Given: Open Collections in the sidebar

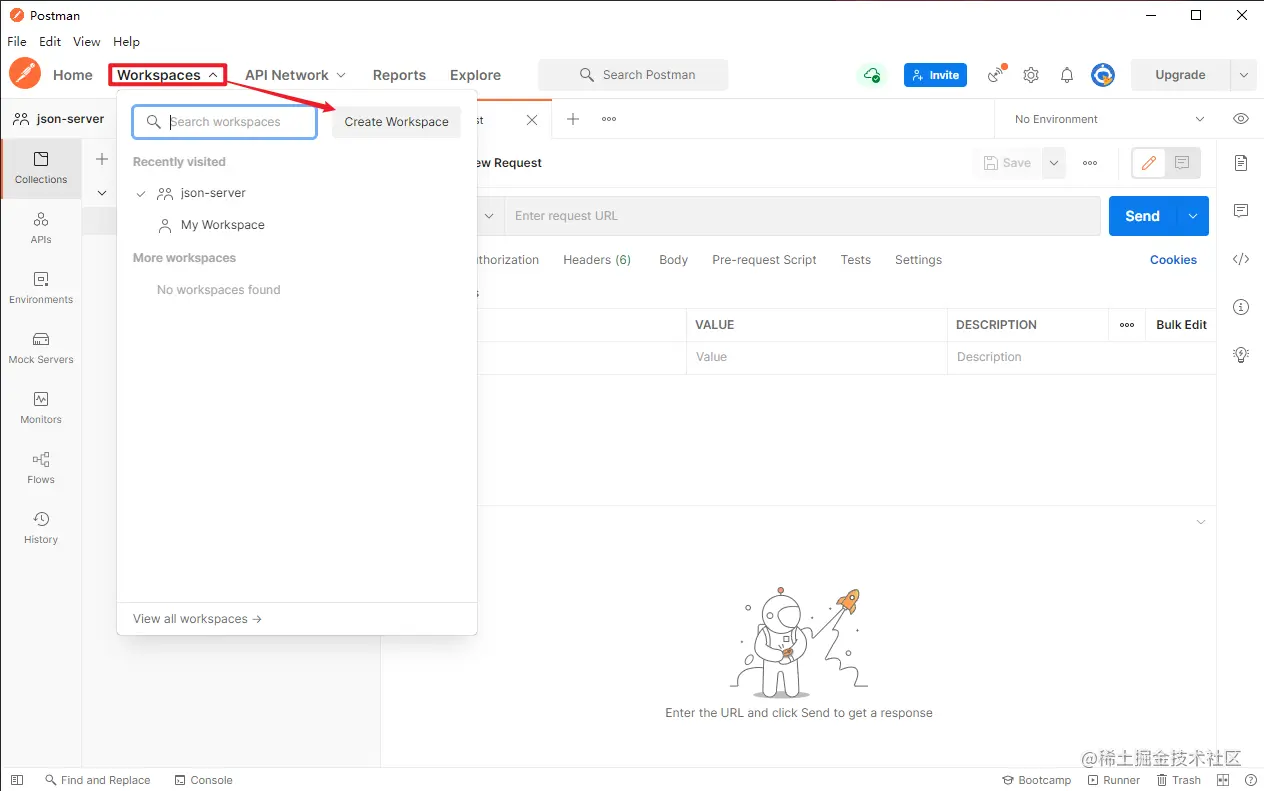Looking at the screenshot, I should pyautogui.click(x=41, y=168).
